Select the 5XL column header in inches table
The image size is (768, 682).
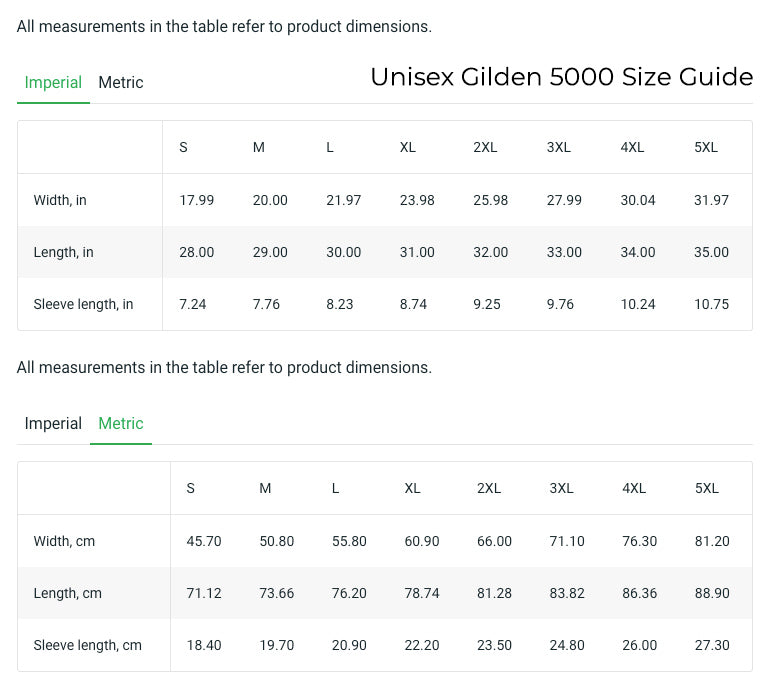coord(705,147)
